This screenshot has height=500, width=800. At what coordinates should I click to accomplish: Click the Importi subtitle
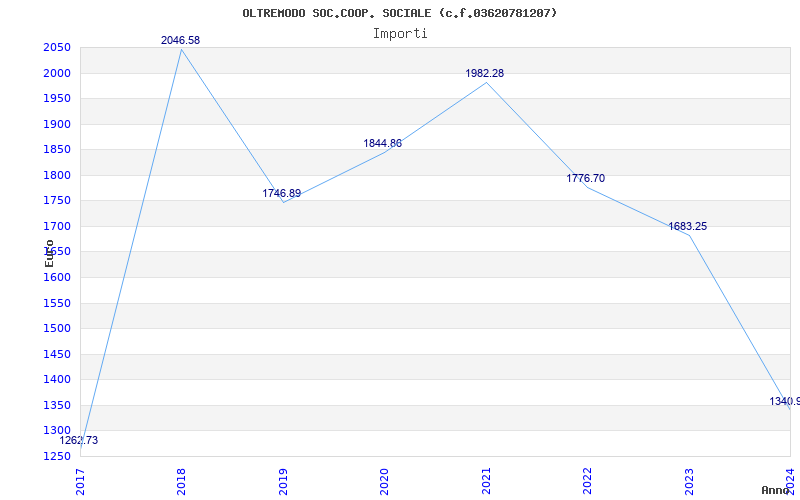[x=400, y=34]
